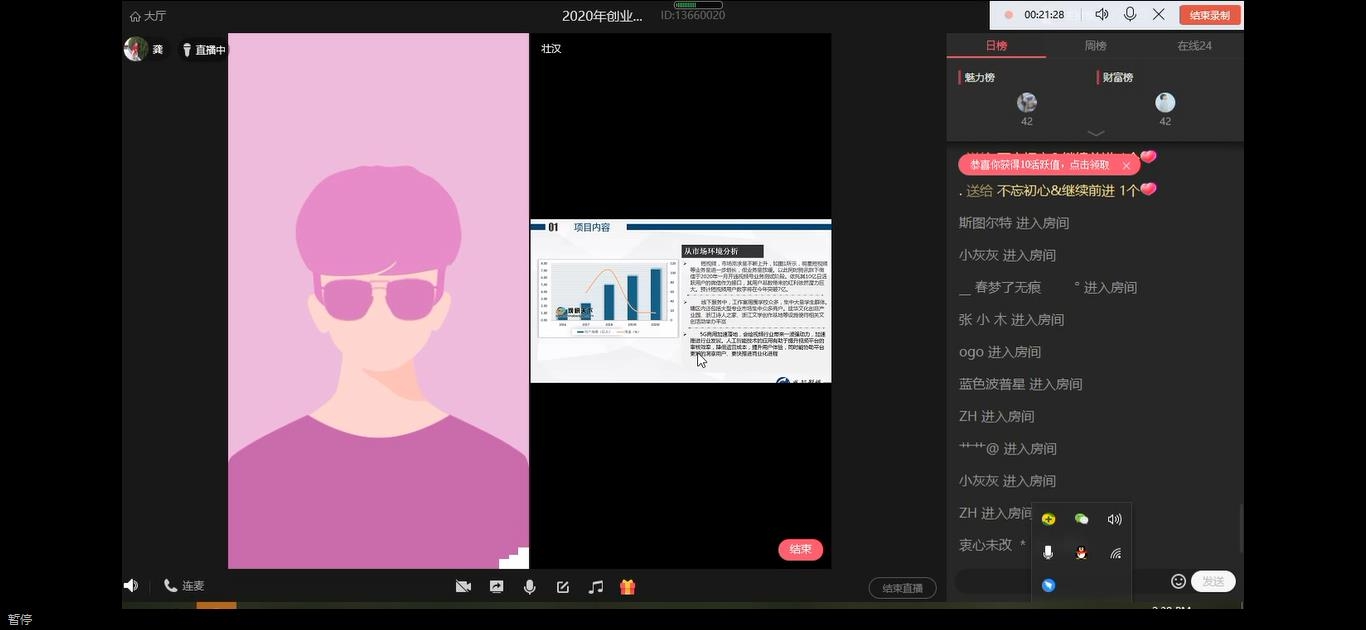Image resolution: width=1366 pixels, height=630 pixels.
Task: Click the red 结束 button on shared screen
Action: click(800, 549)
